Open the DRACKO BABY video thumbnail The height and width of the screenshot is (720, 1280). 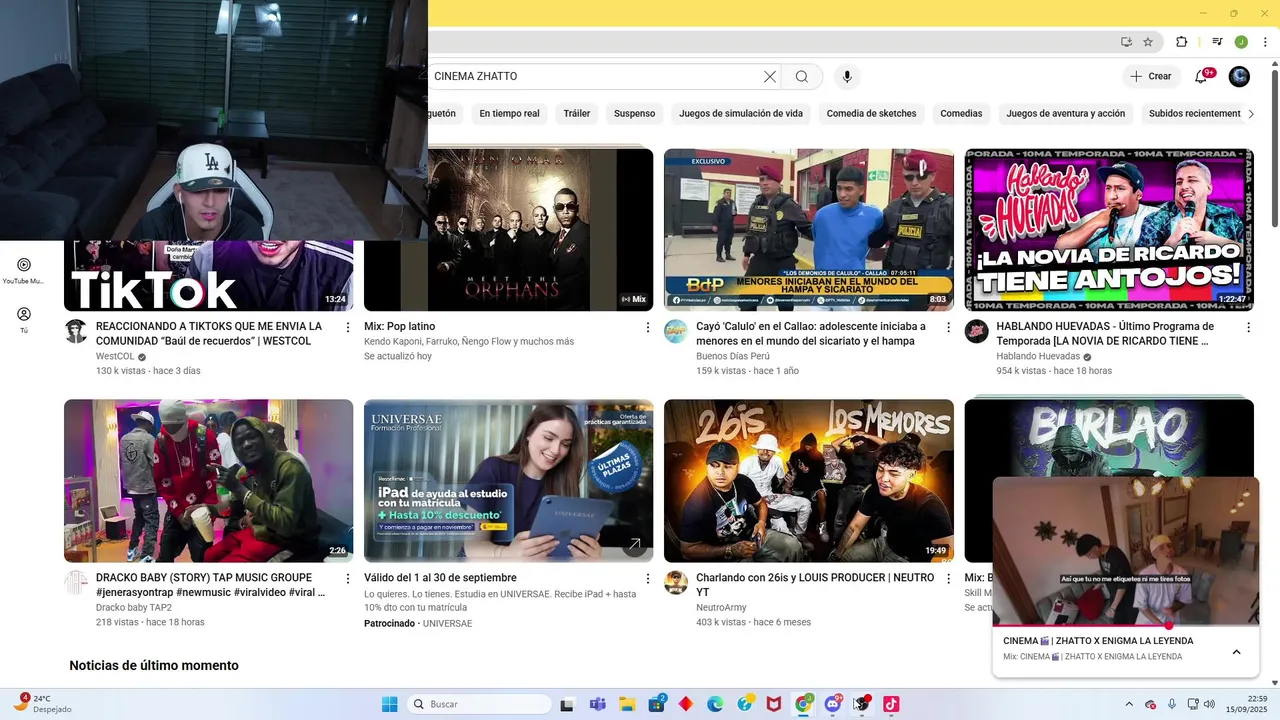[209, 481]
